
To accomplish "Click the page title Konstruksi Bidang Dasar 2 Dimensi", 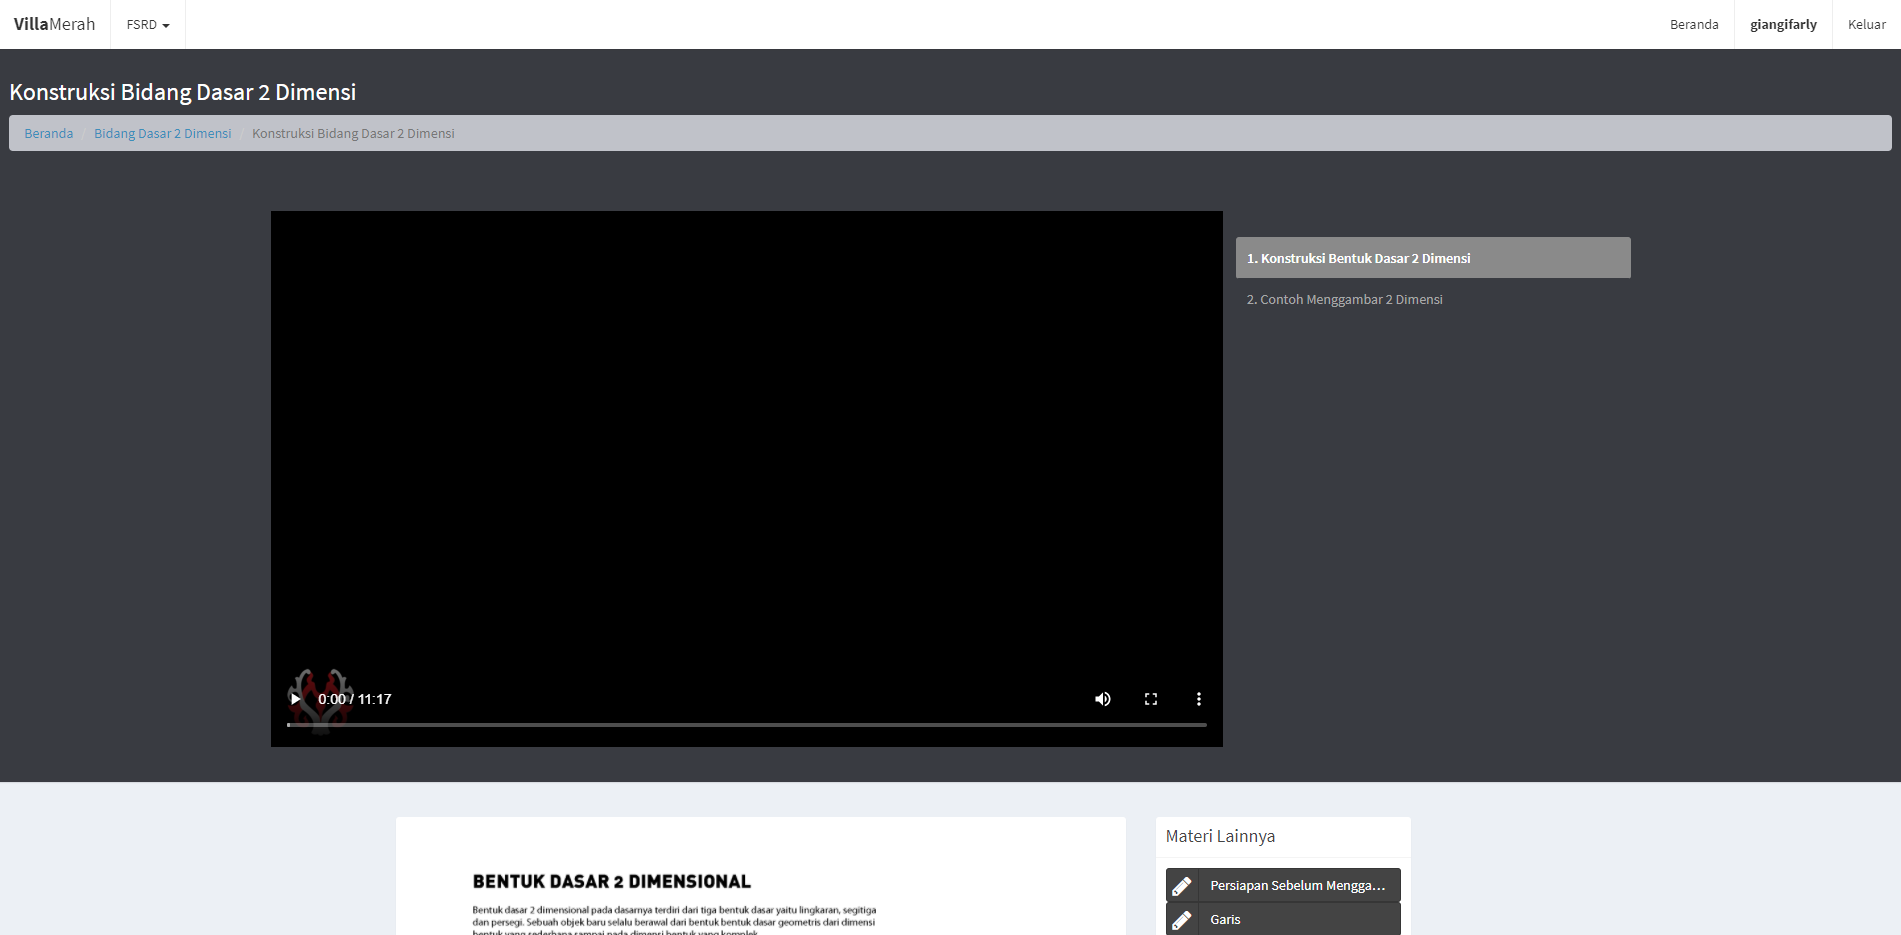I will [183, 92].
